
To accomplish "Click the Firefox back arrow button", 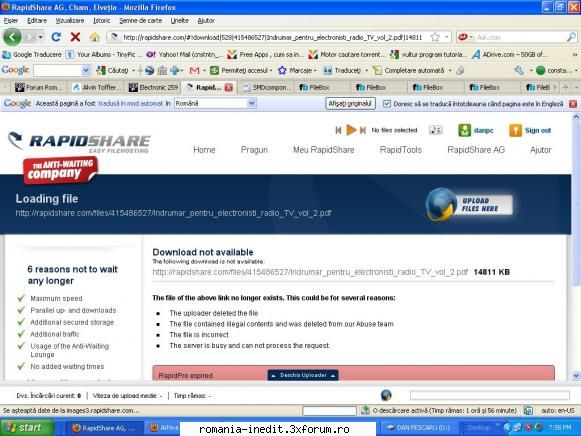I will click(12, 37).
